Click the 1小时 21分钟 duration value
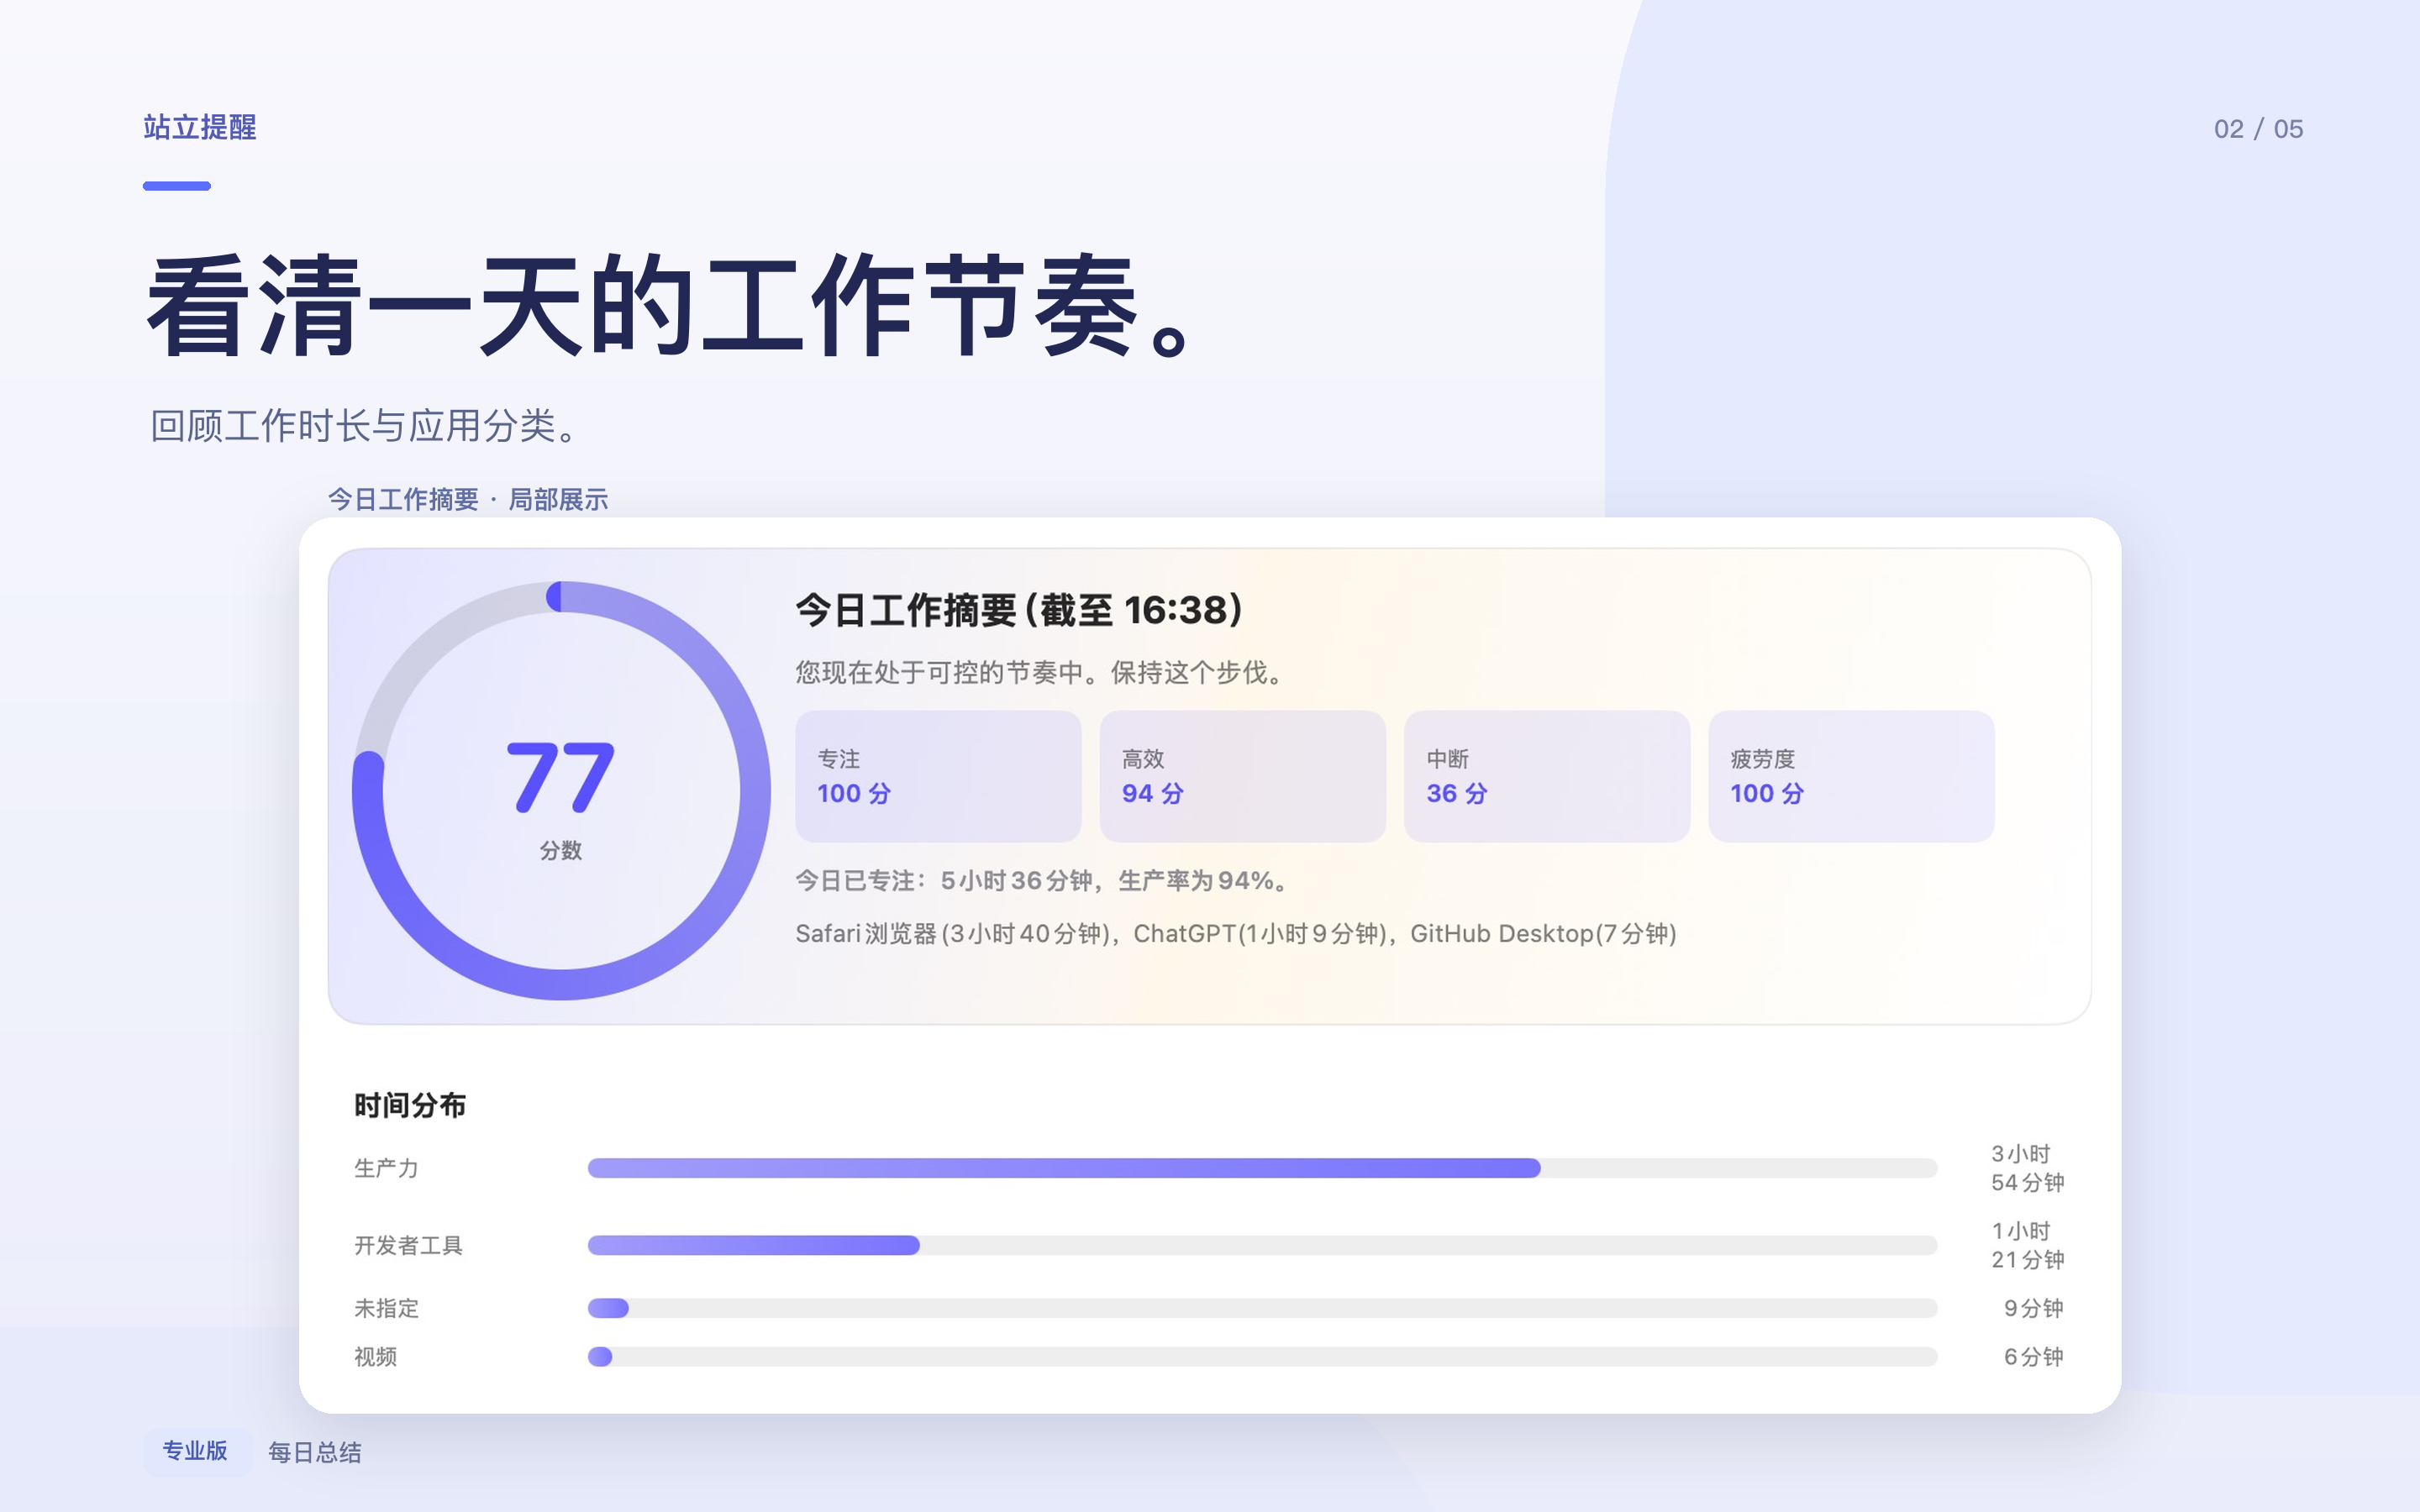 (x=2027, y=1245)
